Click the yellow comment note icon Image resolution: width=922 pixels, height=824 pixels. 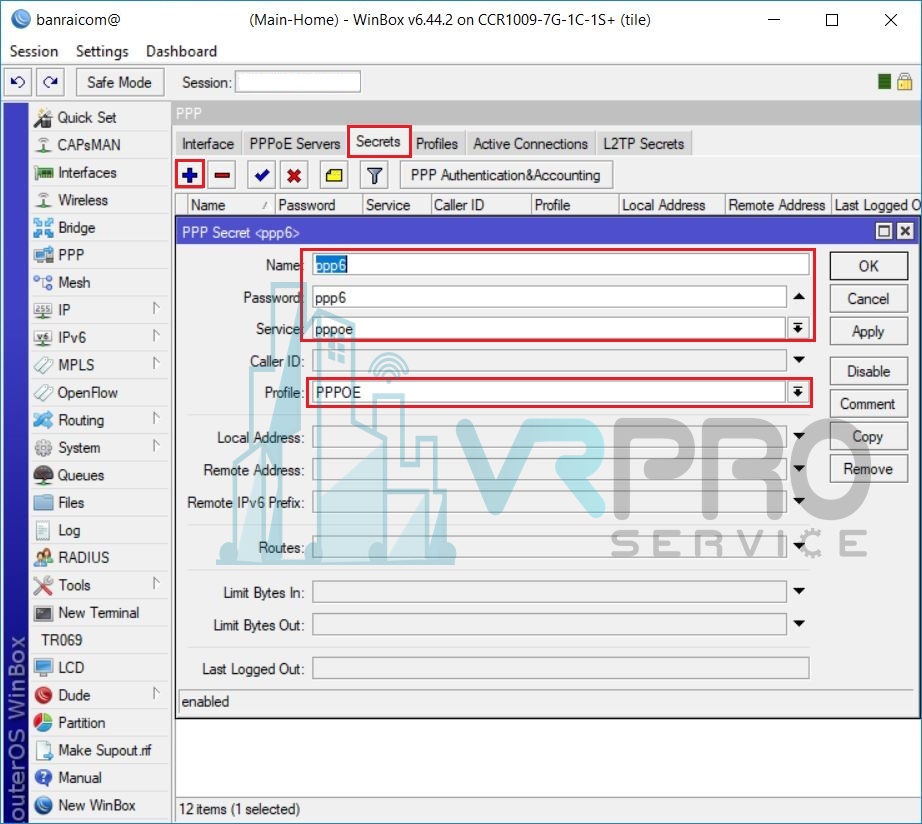(334, 175)
